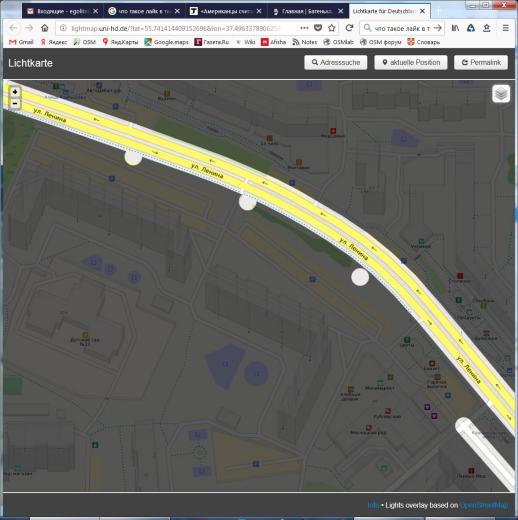518x520 pixels.
Task: Open the Info link in the footer
Action: click(373, 505)
